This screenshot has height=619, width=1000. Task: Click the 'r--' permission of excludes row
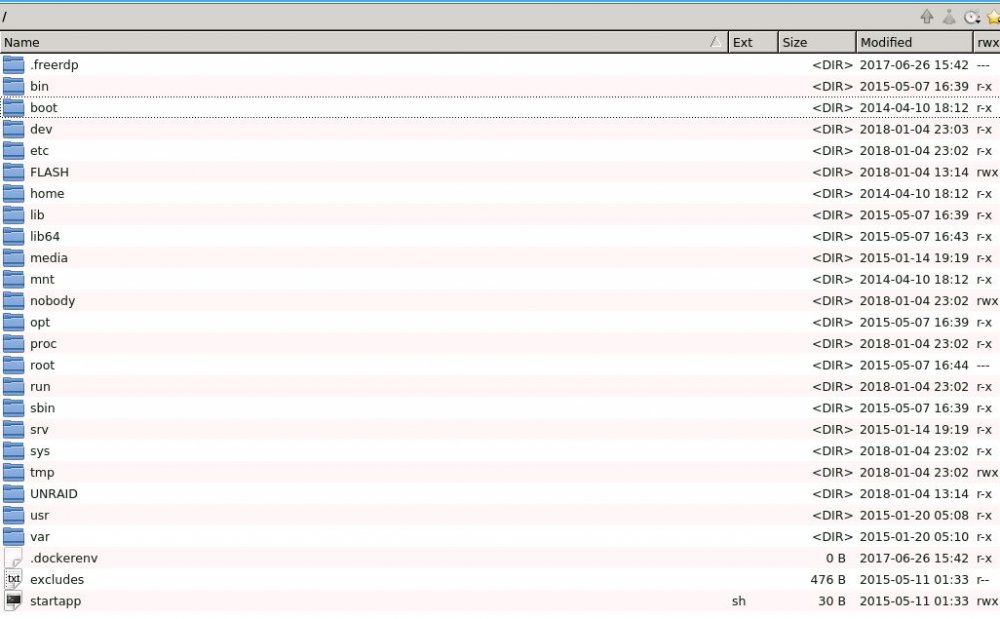[983, 579]
